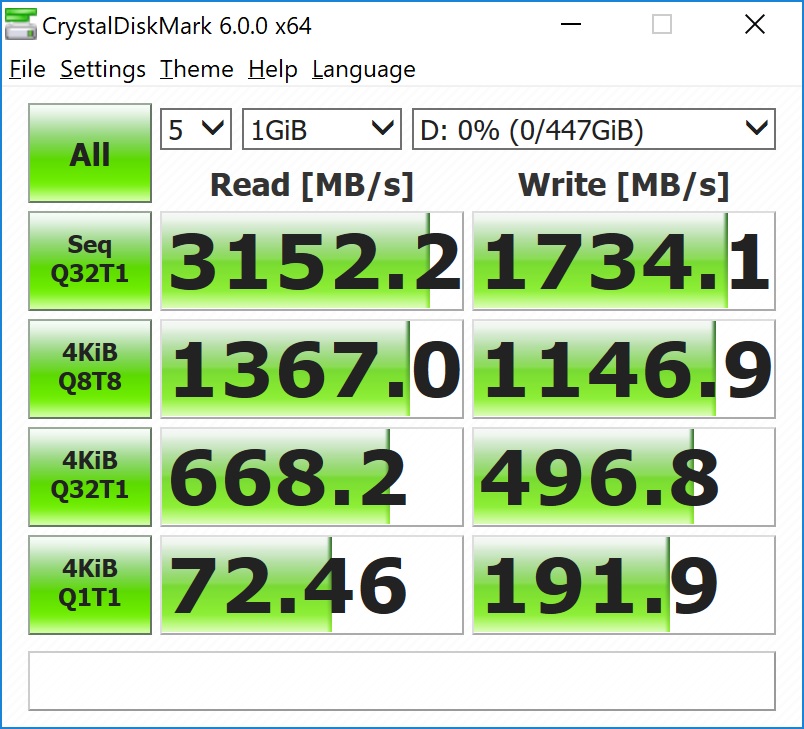Select the 4KiB Q8T8 write result 1146.9
Image resolution: width=804 pixels, height=729 pixels.
(624, 369)
